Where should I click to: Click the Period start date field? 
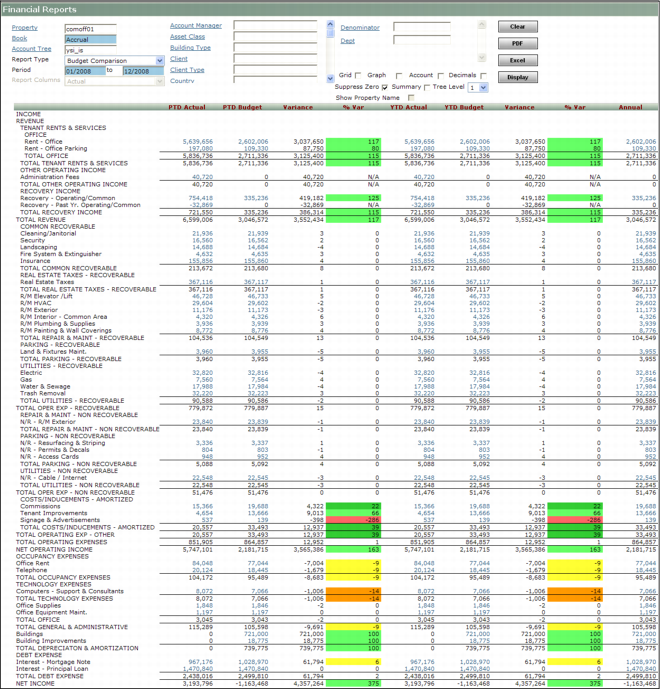click(84, 71)
